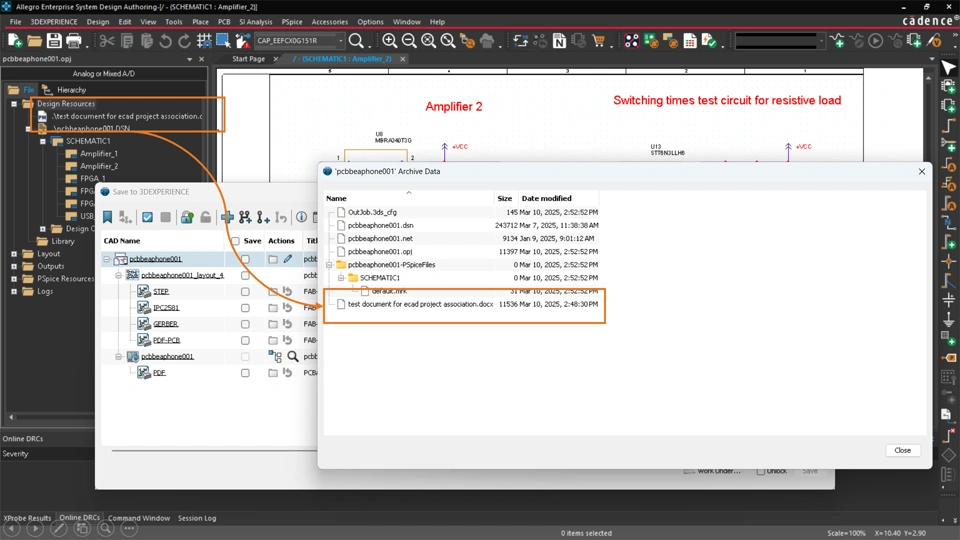
Task: Open the netlist N icon
Action: click(559, 41)
